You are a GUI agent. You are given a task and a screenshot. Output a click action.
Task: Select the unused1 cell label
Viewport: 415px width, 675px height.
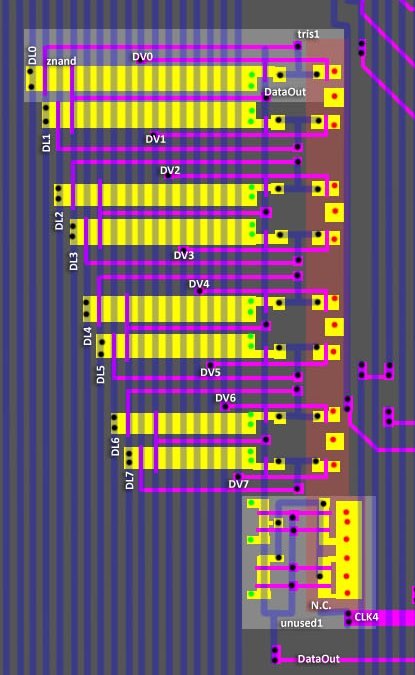[x=301, y=623]
